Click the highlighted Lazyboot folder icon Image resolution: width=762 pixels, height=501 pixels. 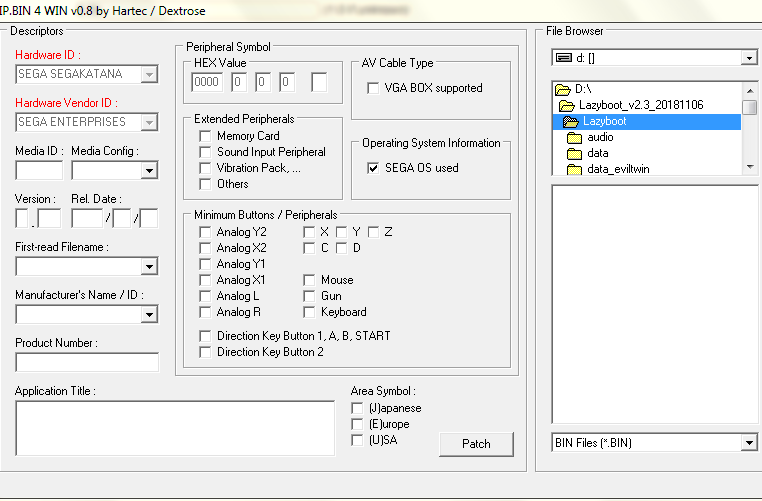tap(571, 121)
